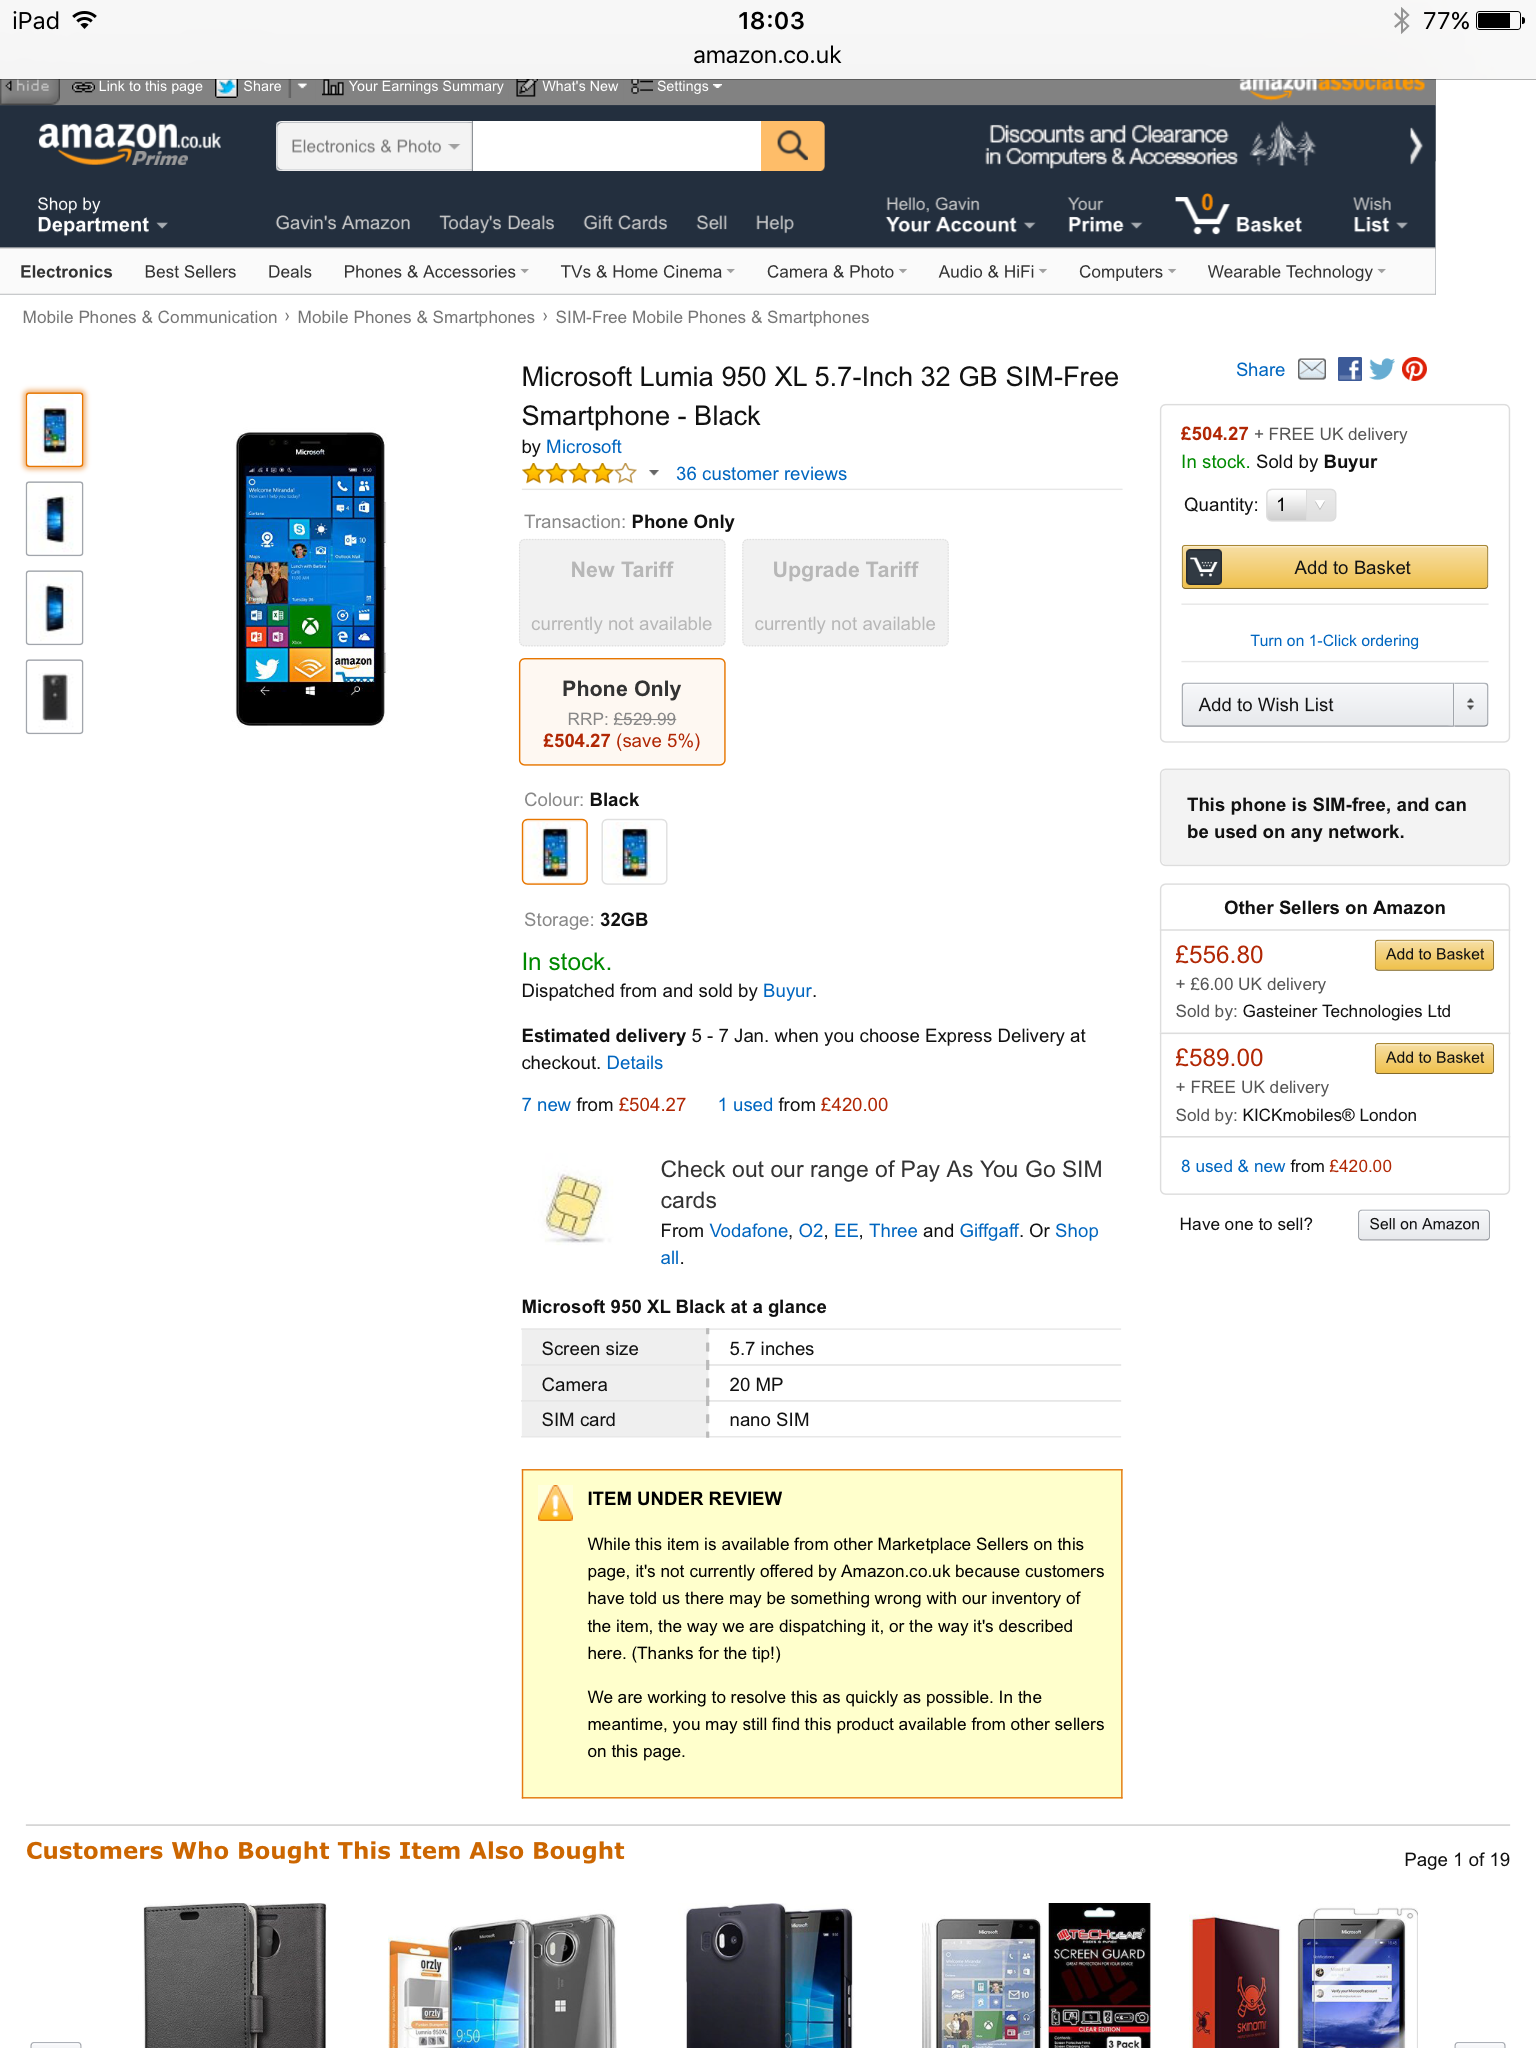Open the Quantity dropdown
1536x2048 pixels.
1300,505
